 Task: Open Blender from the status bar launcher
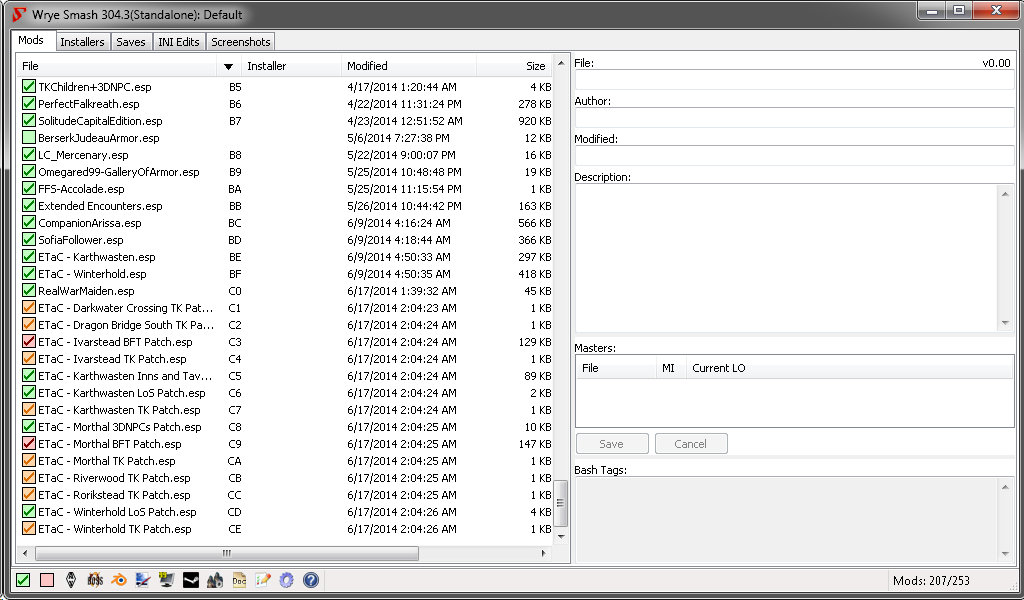tap(119, 580)
